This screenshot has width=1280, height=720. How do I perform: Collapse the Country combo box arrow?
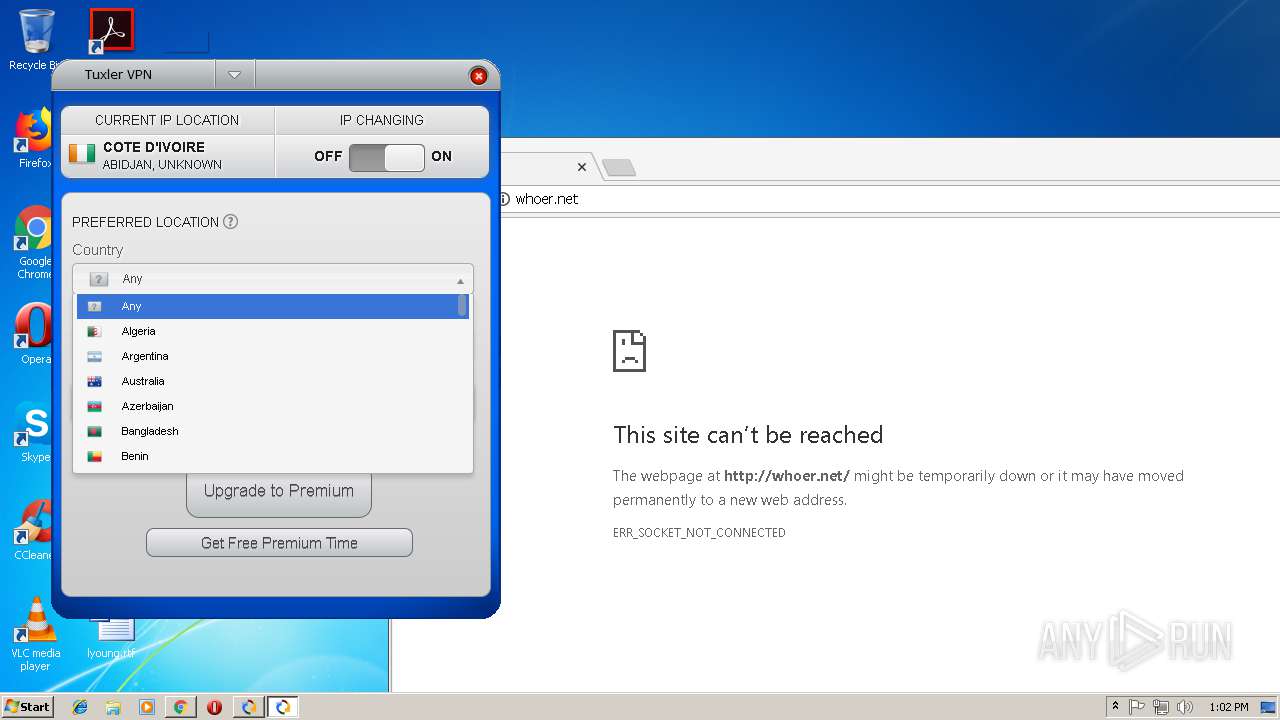(x=460, y=280)
